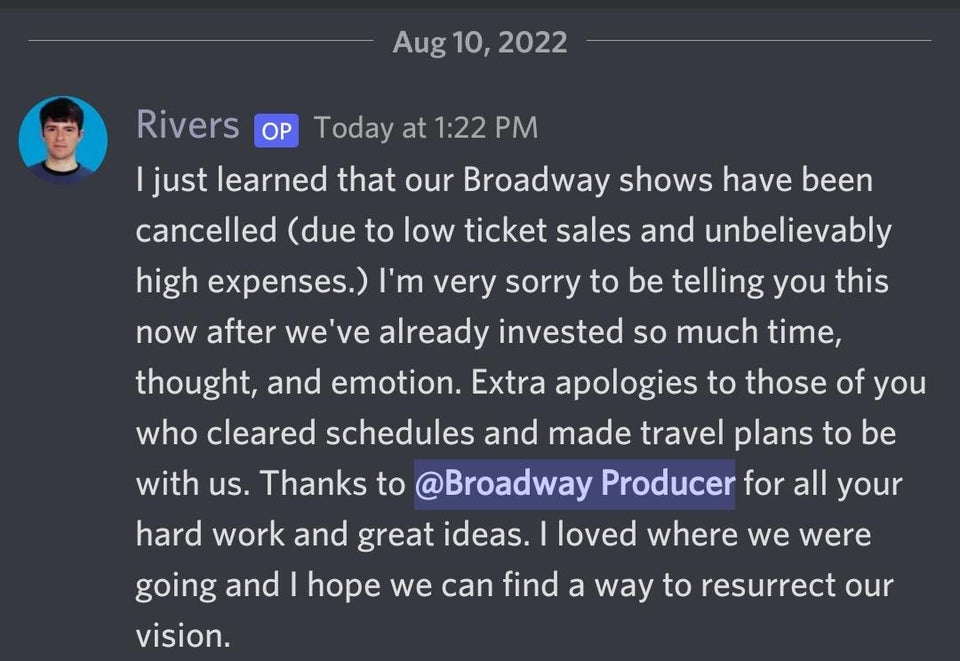Click the word "cancelled" in the message

(x=193, y=231)
